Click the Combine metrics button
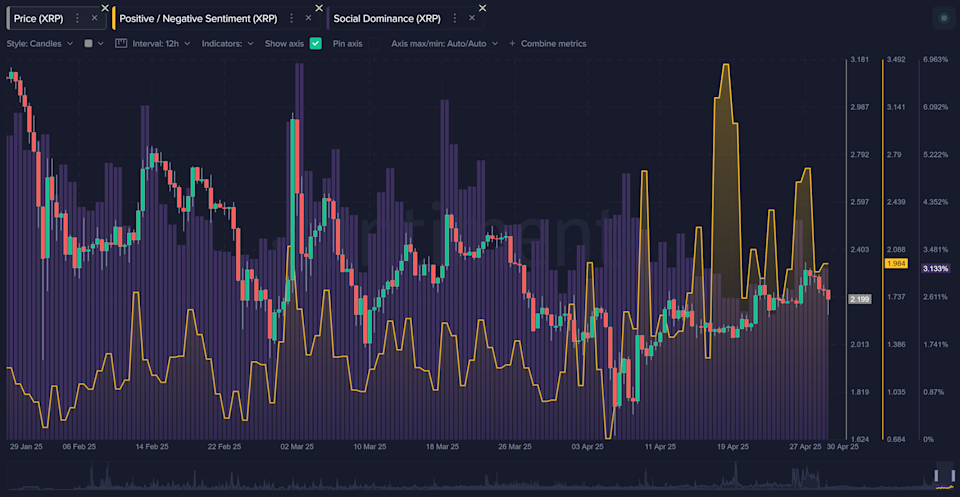 point(553,44)
